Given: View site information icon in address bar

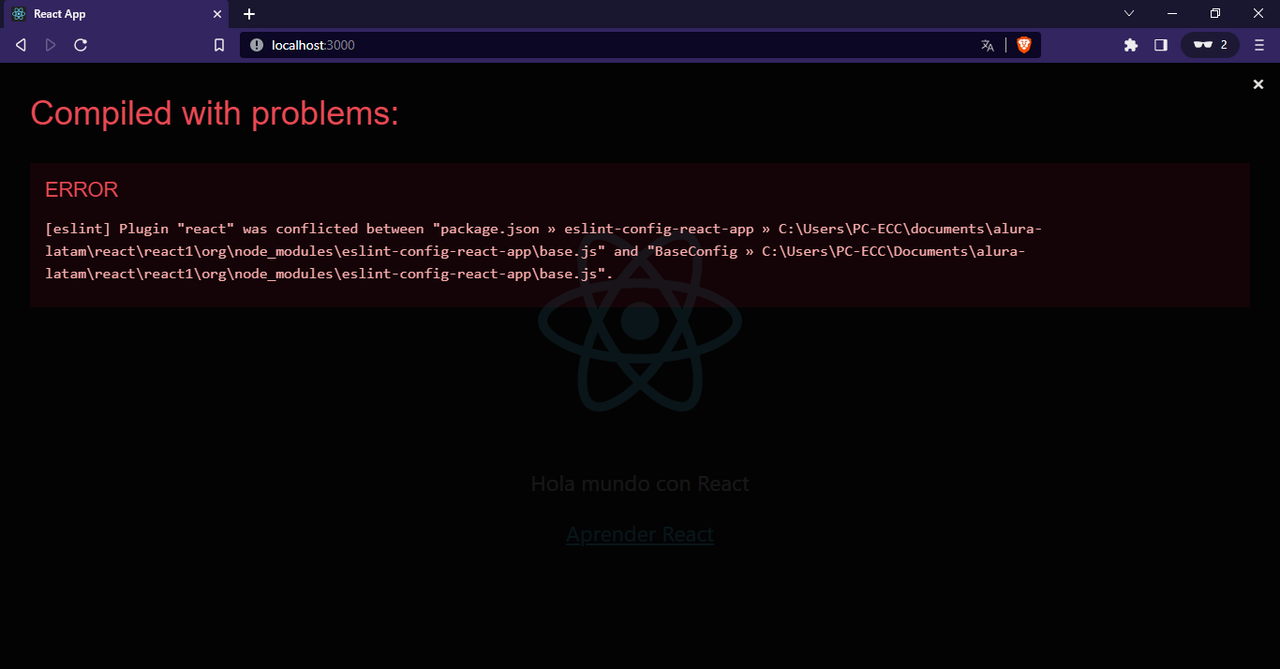Looking at the screenshot, I should (256, 45).
